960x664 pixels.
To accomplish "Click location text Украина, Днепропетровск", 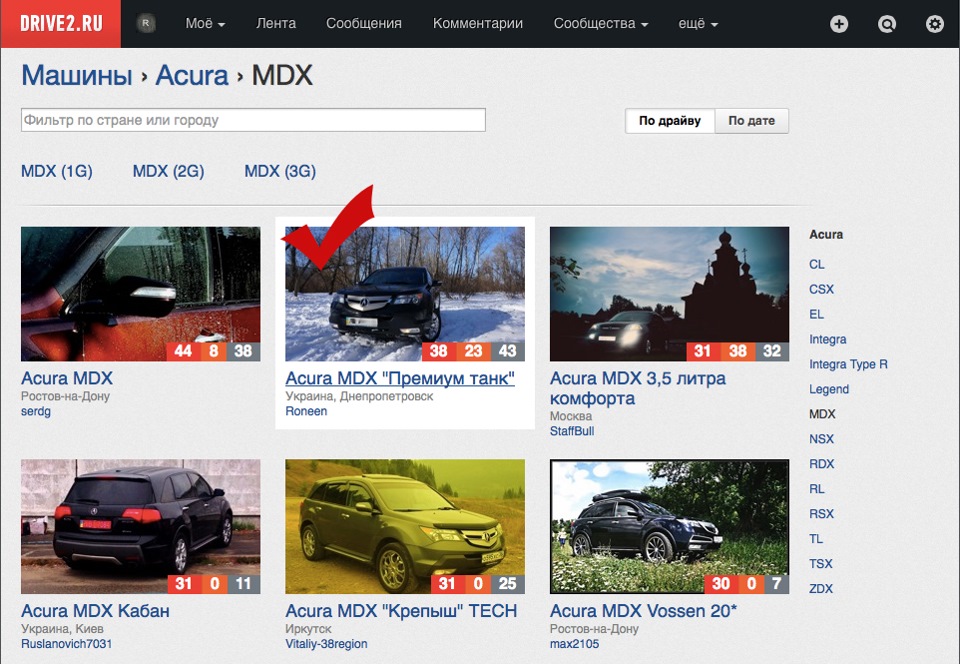I will [359, 396].
